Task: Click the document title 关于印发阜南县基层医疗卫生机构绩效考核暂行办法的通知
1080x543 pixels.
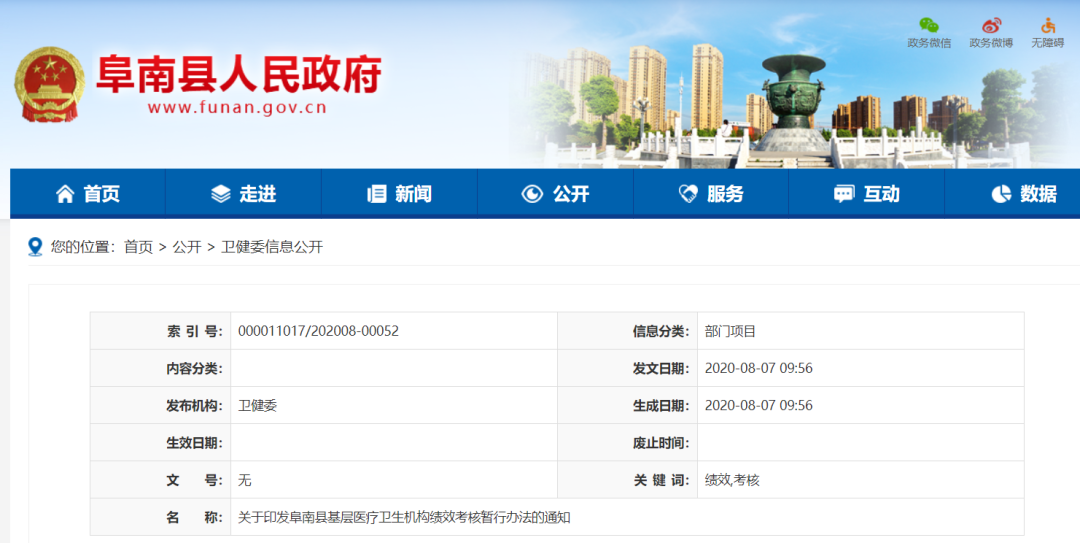Action: 404,517
